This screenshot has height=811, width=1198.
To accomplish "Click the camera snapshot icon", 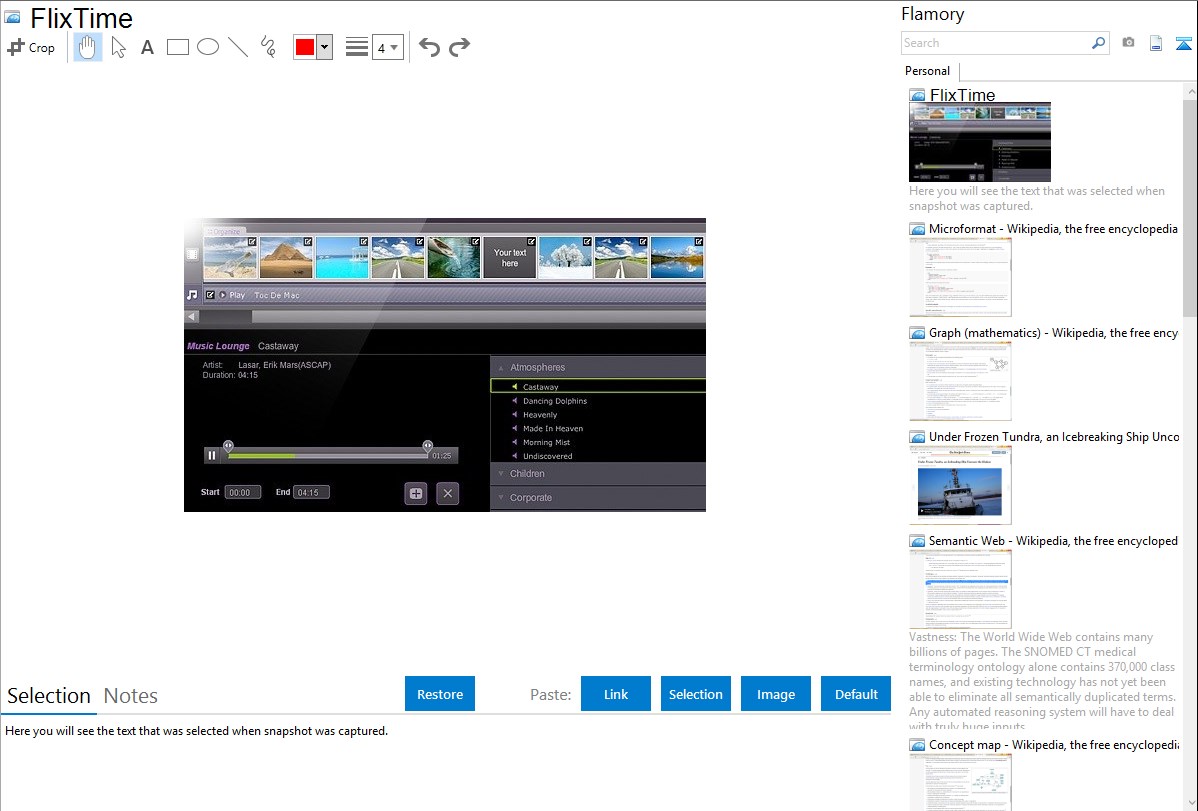I will click(1128, 43).
